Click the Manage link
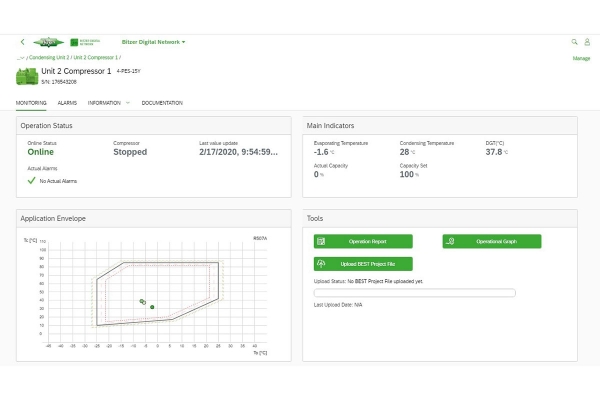Screen dimensions: 600x400 tap(581, 58)
